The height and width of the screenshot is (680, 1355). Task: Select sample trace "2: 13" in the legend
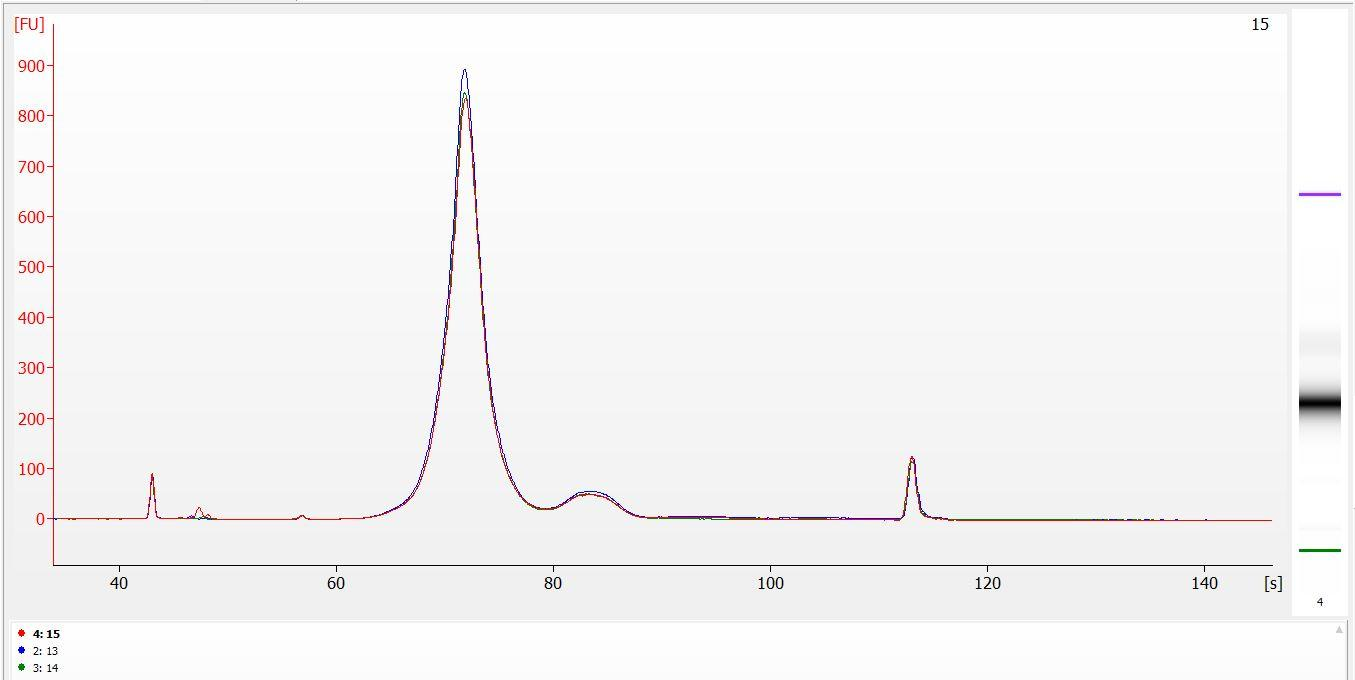coord(44,650)
